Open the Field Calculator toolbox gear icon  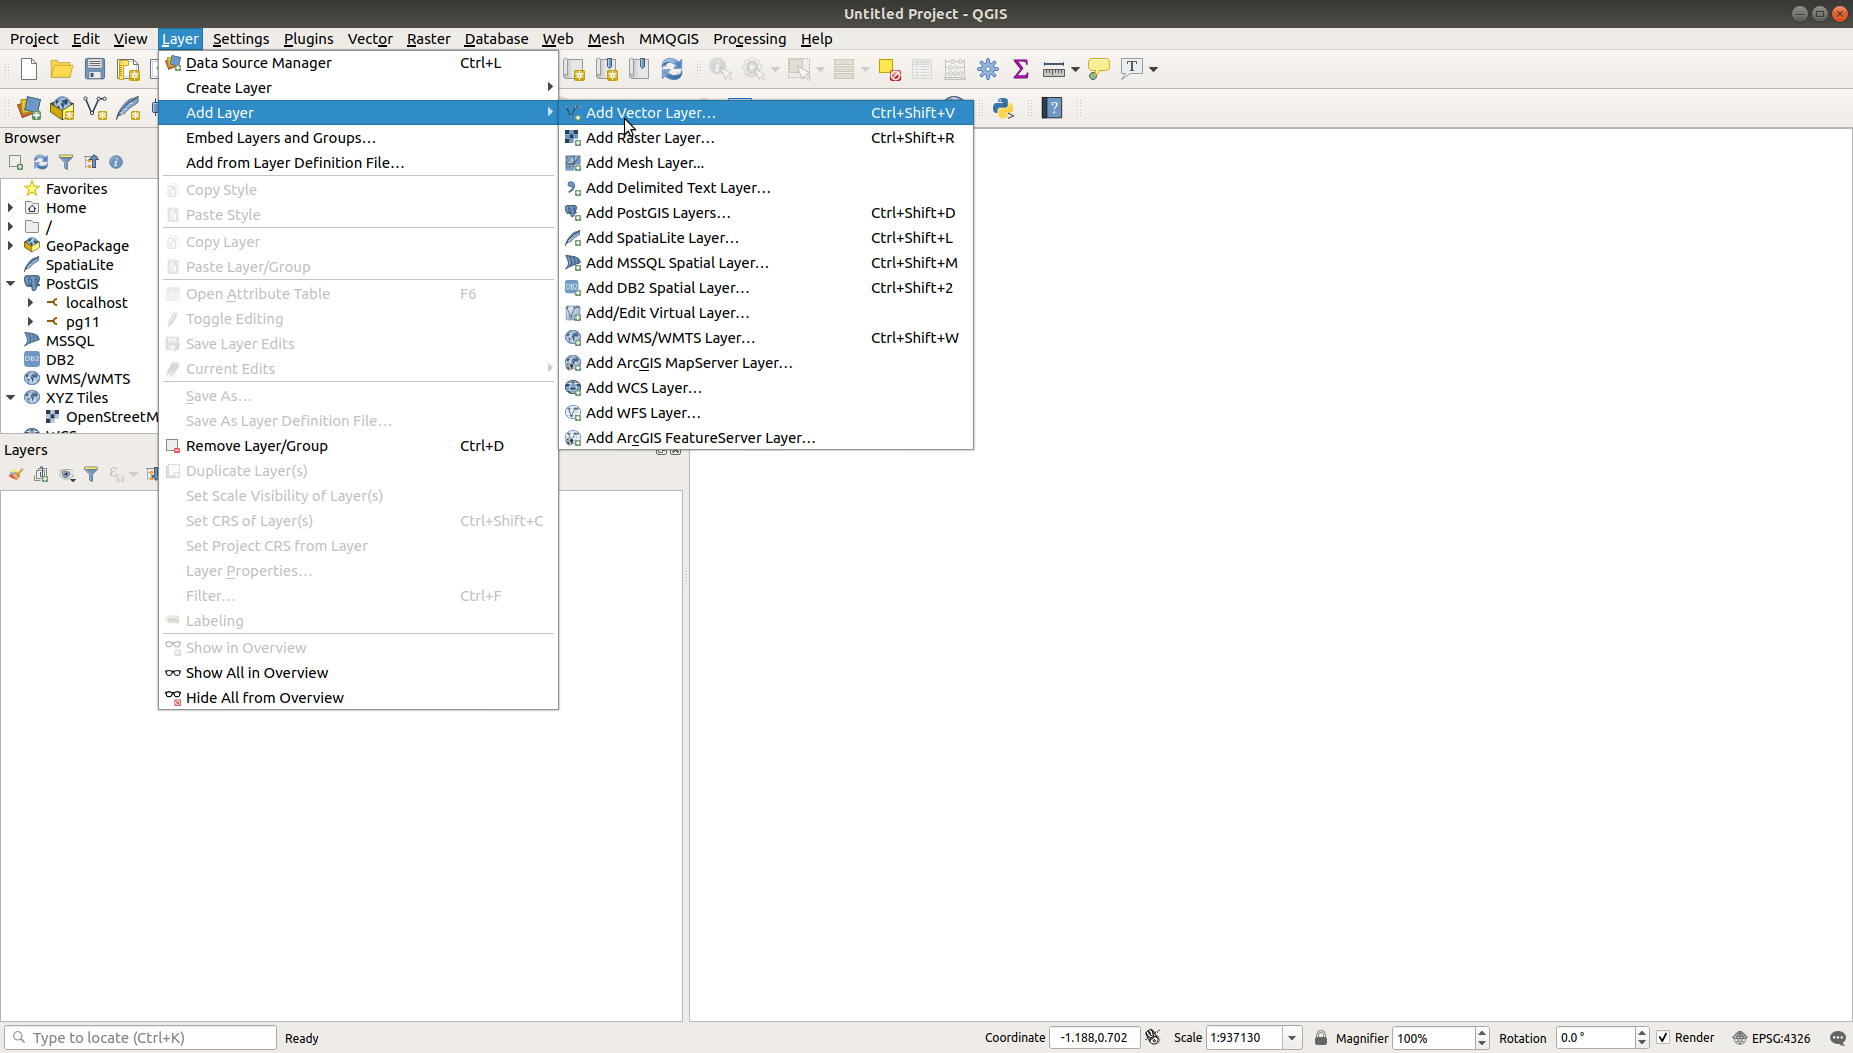click(x=988, y=69)
